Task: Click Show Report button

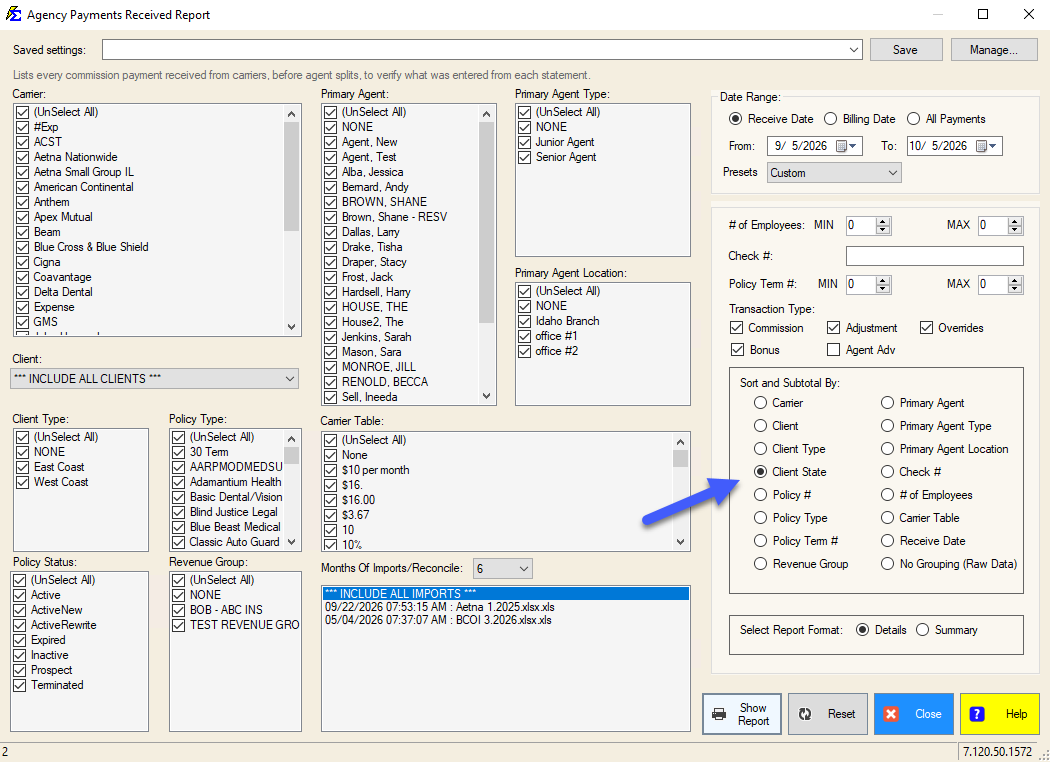Action: 741,714
